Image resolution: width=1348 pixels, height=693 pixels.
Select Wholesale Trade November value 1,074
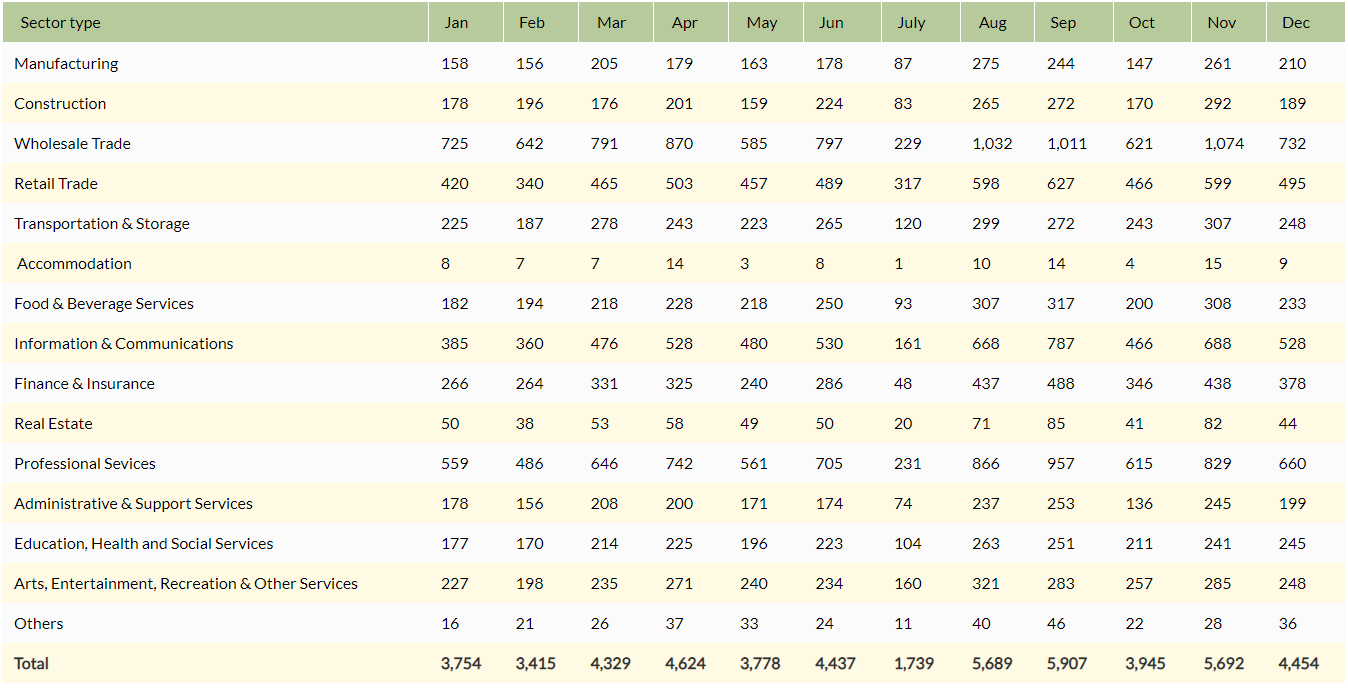1224,143
